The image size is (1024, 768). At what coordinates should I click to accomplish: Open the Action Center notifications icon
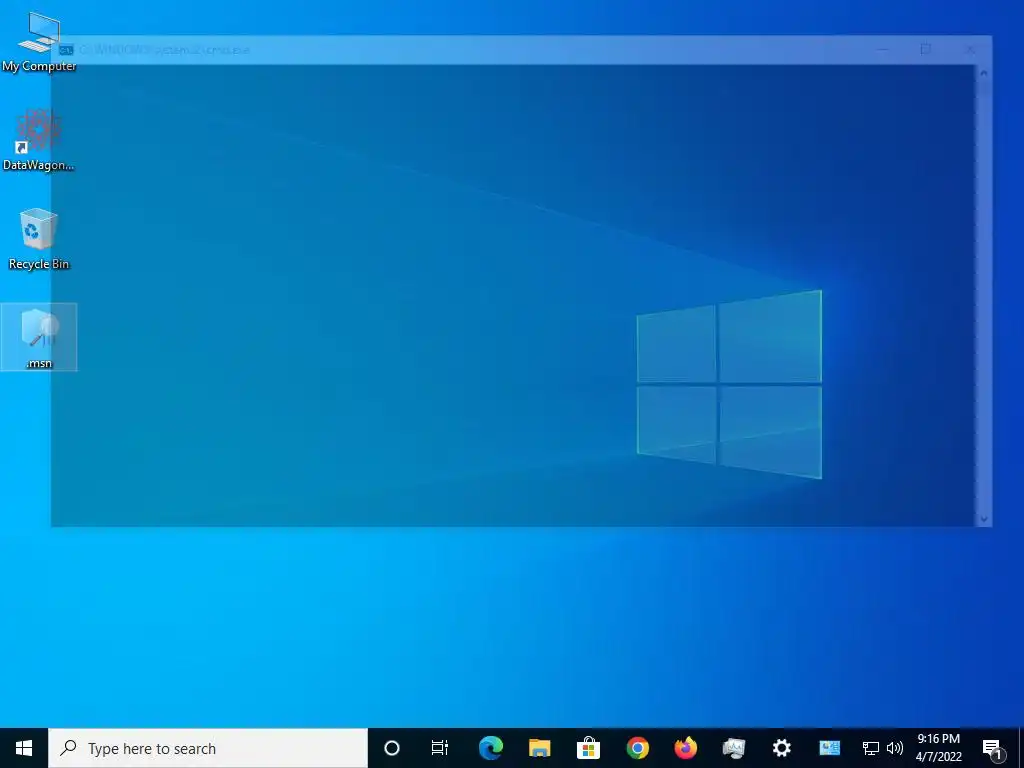(992, 748)
